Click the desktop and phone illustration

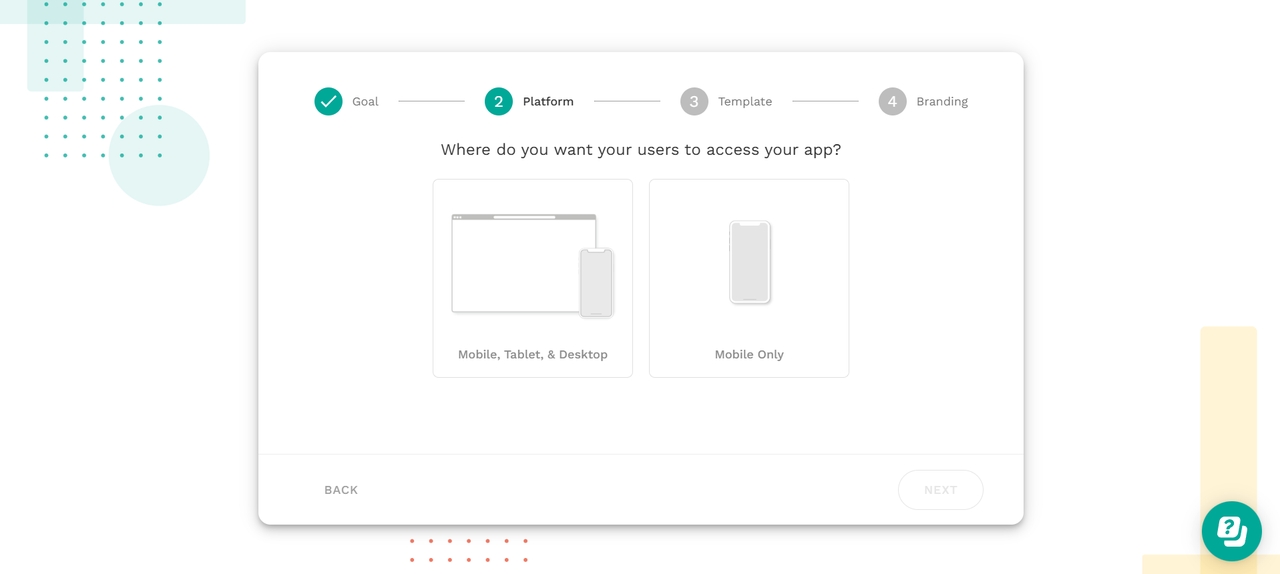[x=533, y=266]
